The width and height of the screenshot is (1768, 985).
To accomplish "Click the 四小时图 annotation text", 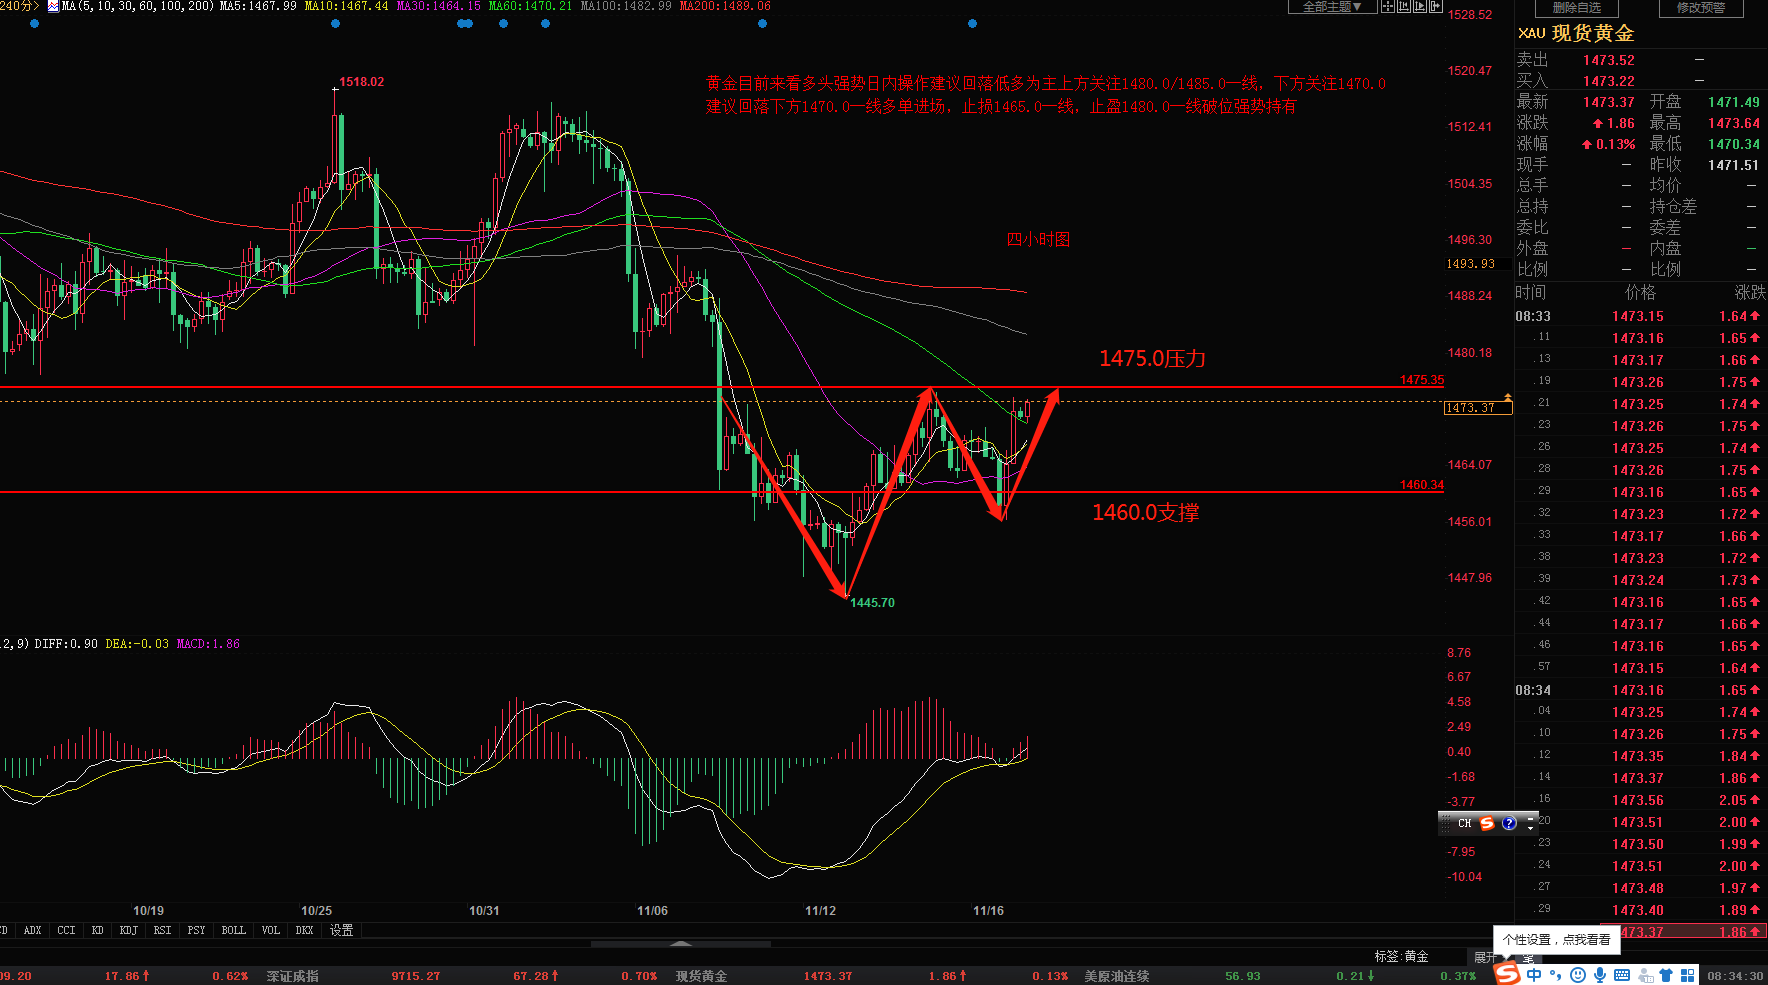I will click(x=1038, y=239).
